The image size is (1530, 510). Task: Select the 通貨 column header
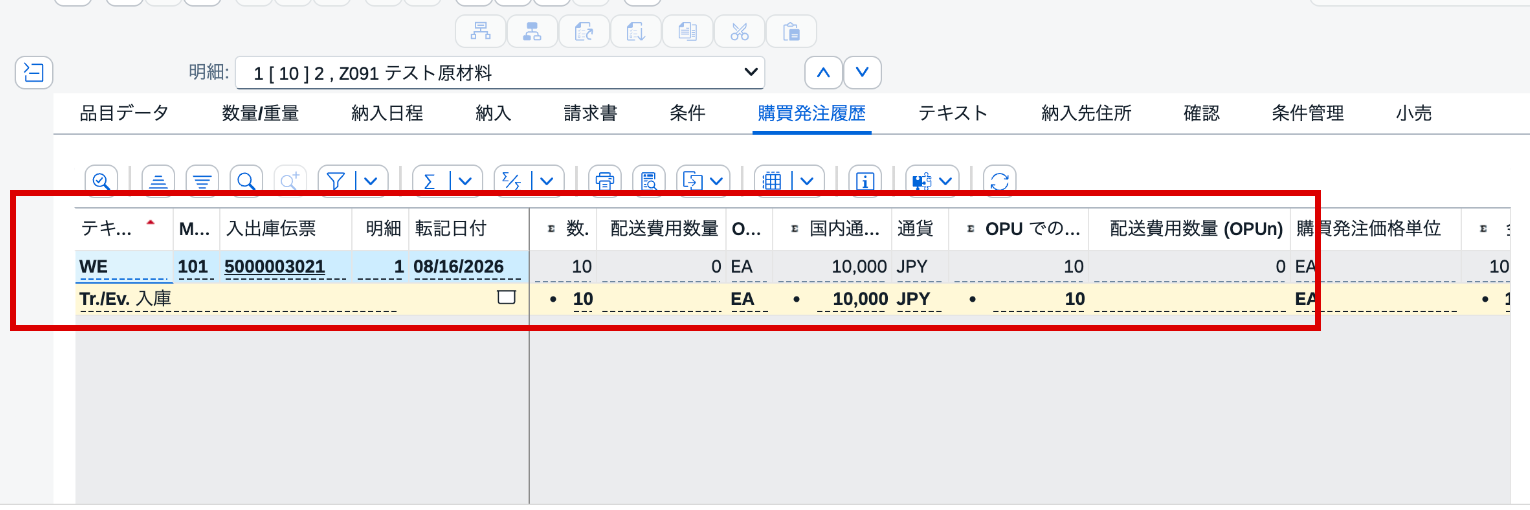pos(919,229)
